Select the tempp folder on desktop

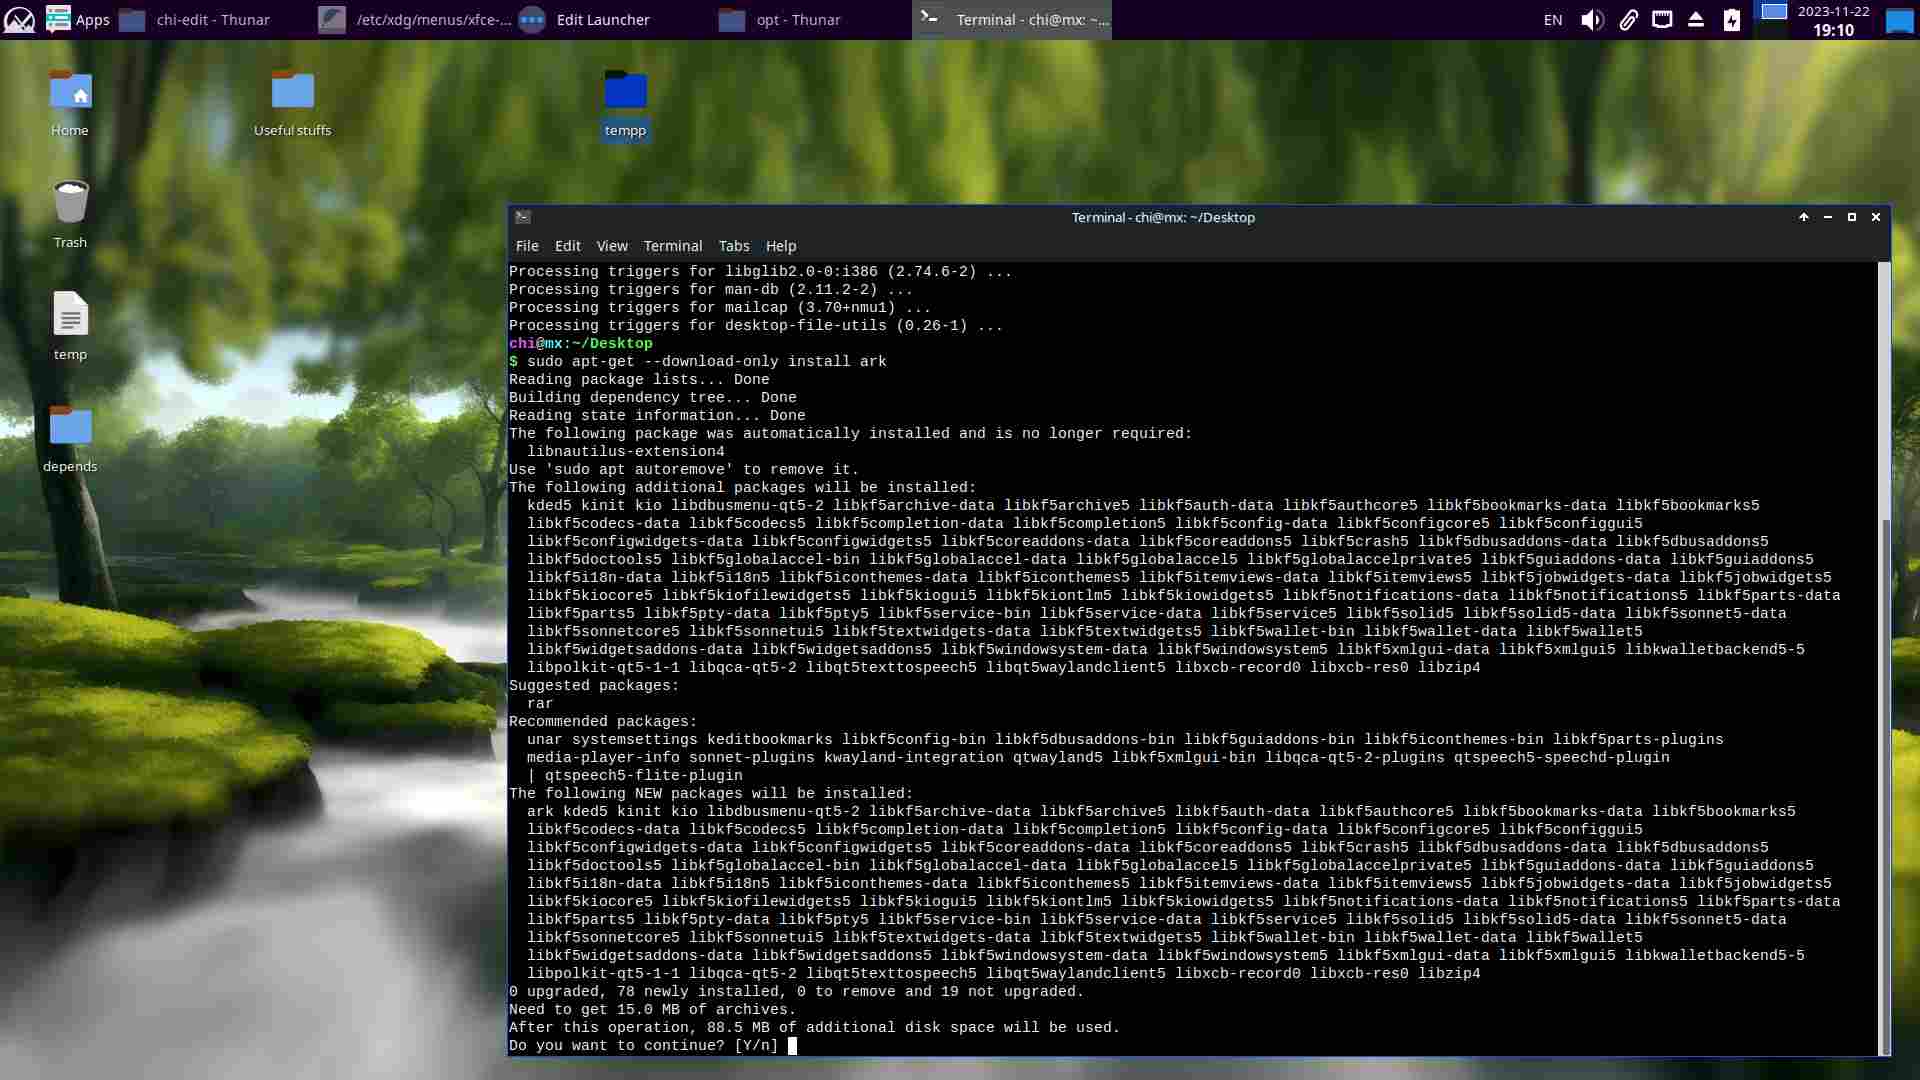click(625, 92)
